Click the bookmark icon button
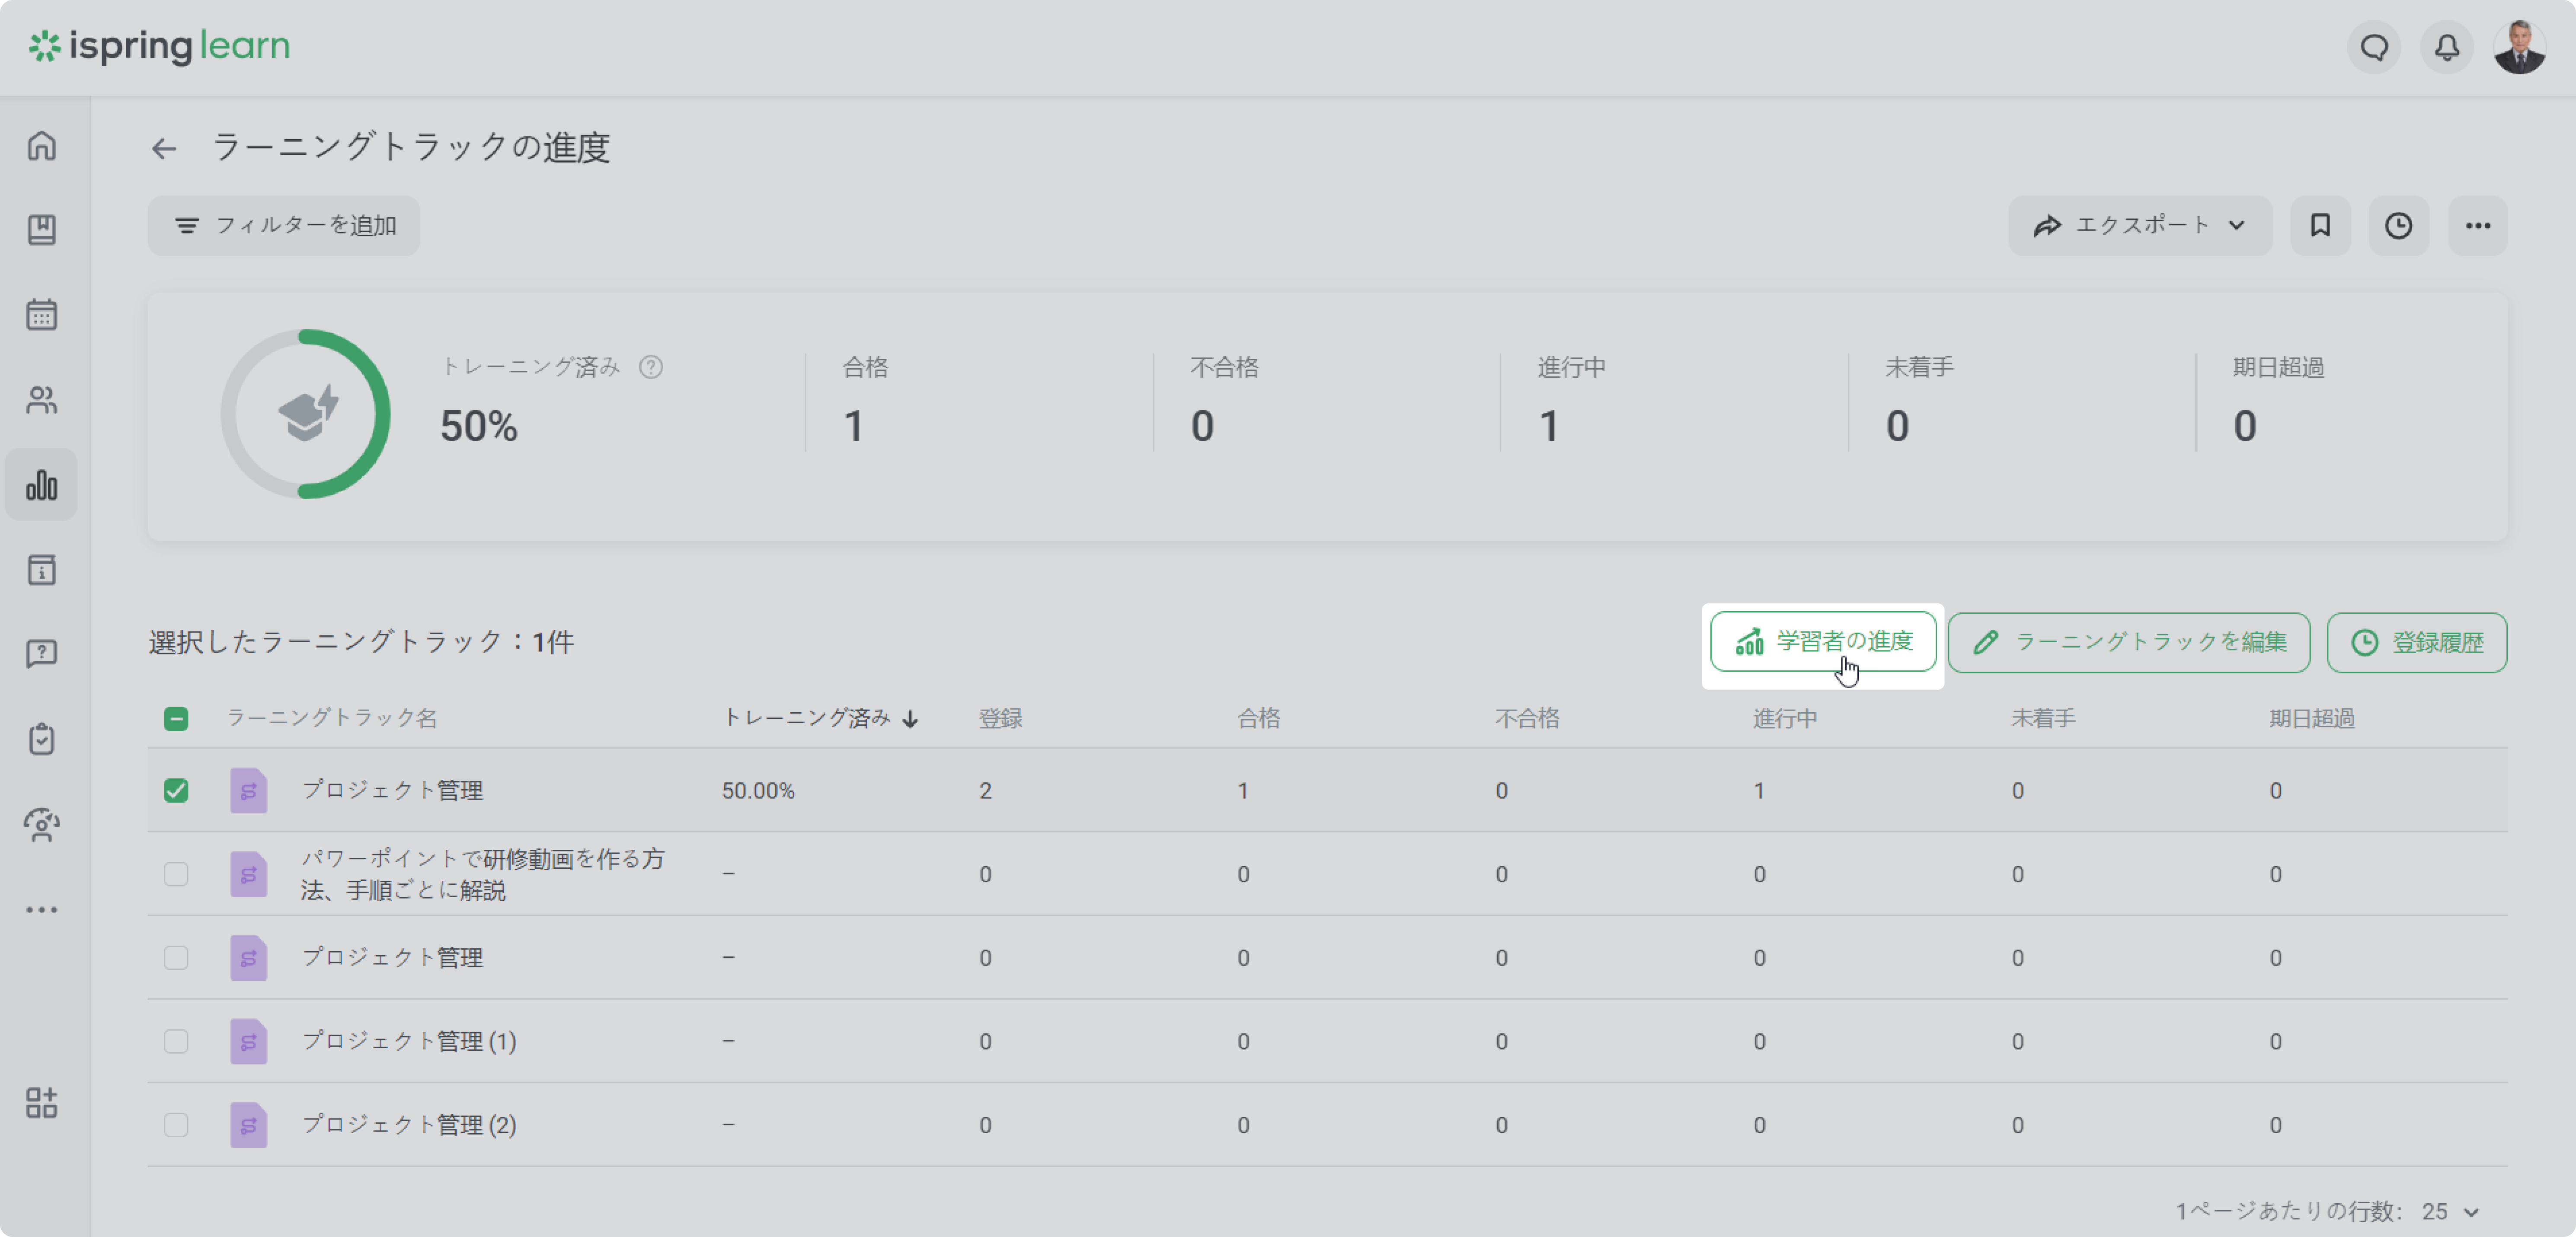This screenshot has height=1237, width=2576. click(2320, 226)
